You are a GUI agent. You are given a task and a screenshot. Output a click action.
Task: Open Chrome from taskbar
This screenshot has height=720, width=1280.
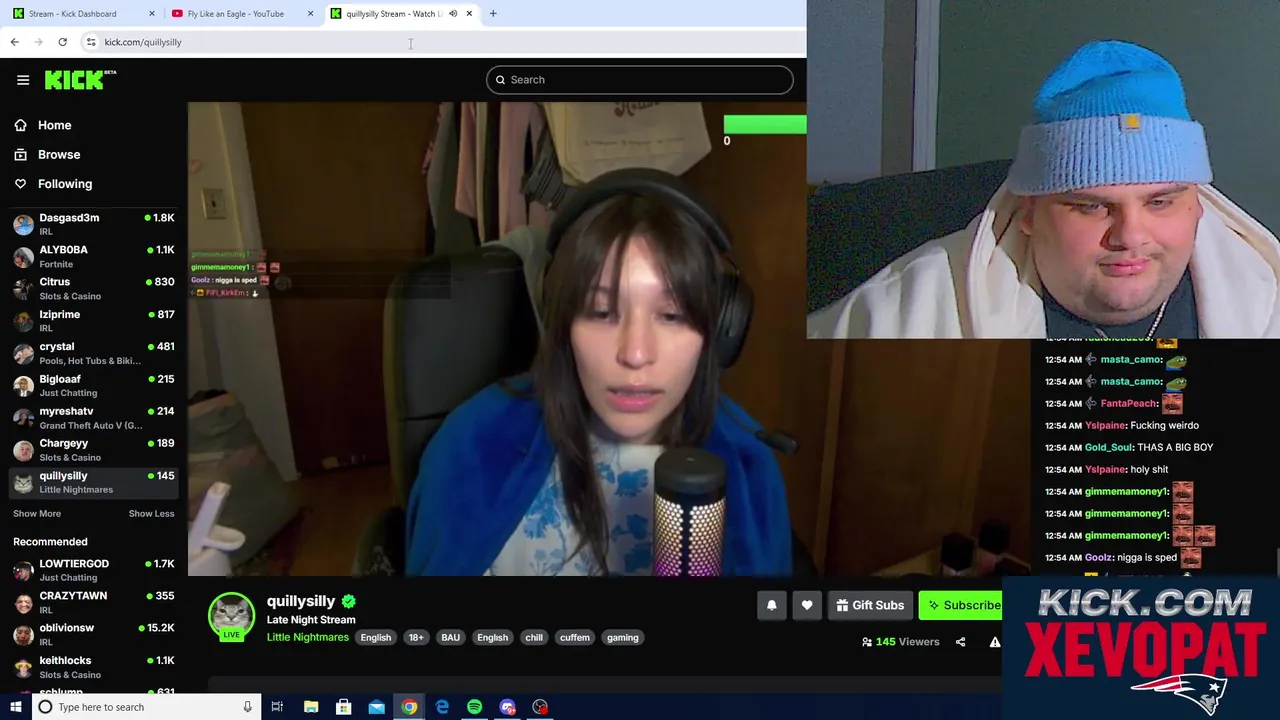[409, 707]
